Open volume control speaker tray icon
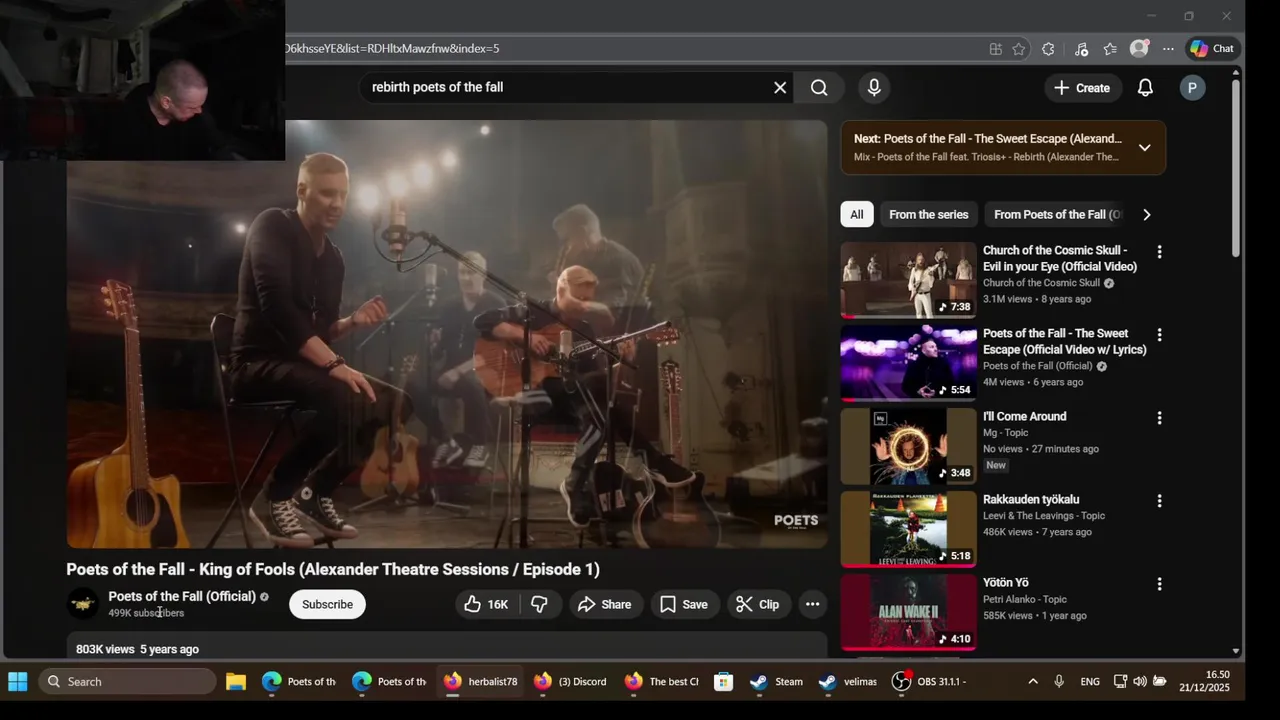Image resolution: width=1280 pixels, height=720 pixels. (1139, 682)
